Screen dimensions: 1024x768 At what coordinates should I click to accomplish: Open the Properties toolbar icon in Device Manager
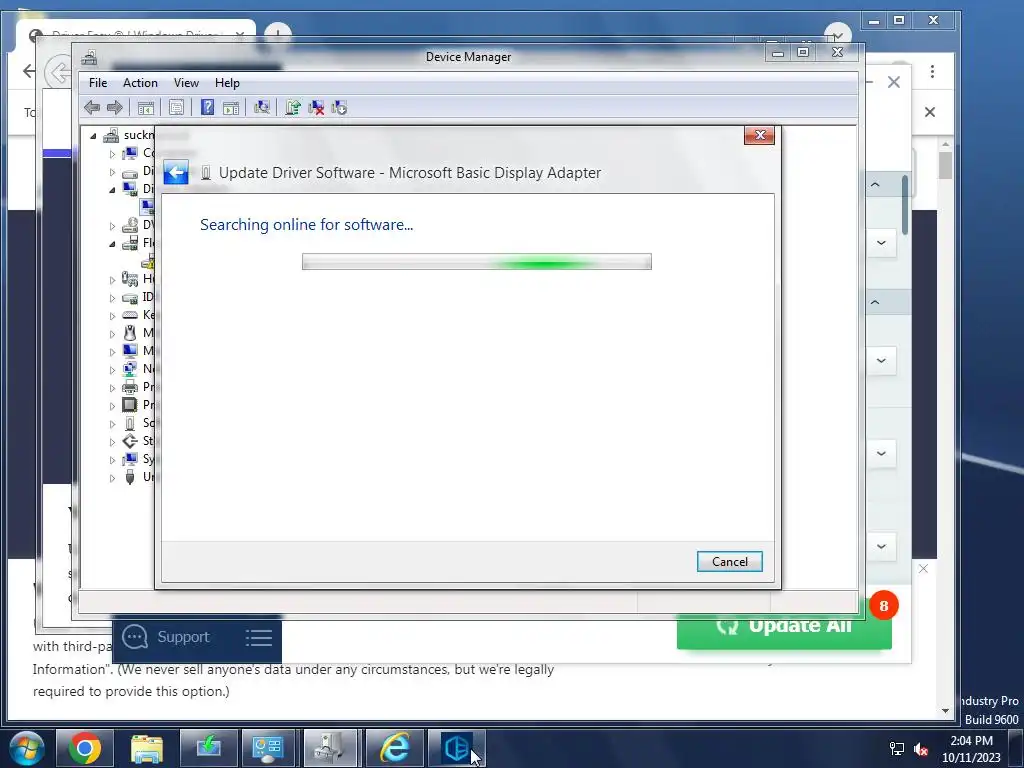point(176,108)
